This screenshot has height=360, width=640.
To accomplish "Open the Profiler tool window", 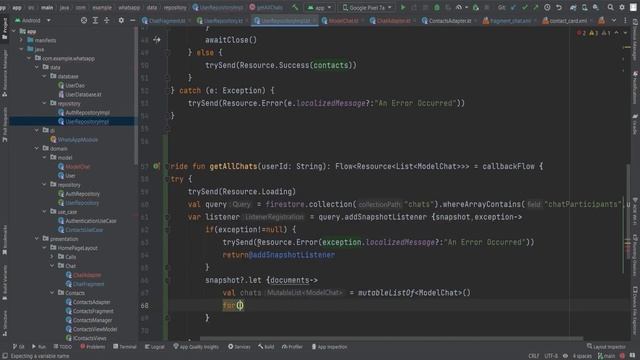I will pyautogui.click(x=292, y=347).
